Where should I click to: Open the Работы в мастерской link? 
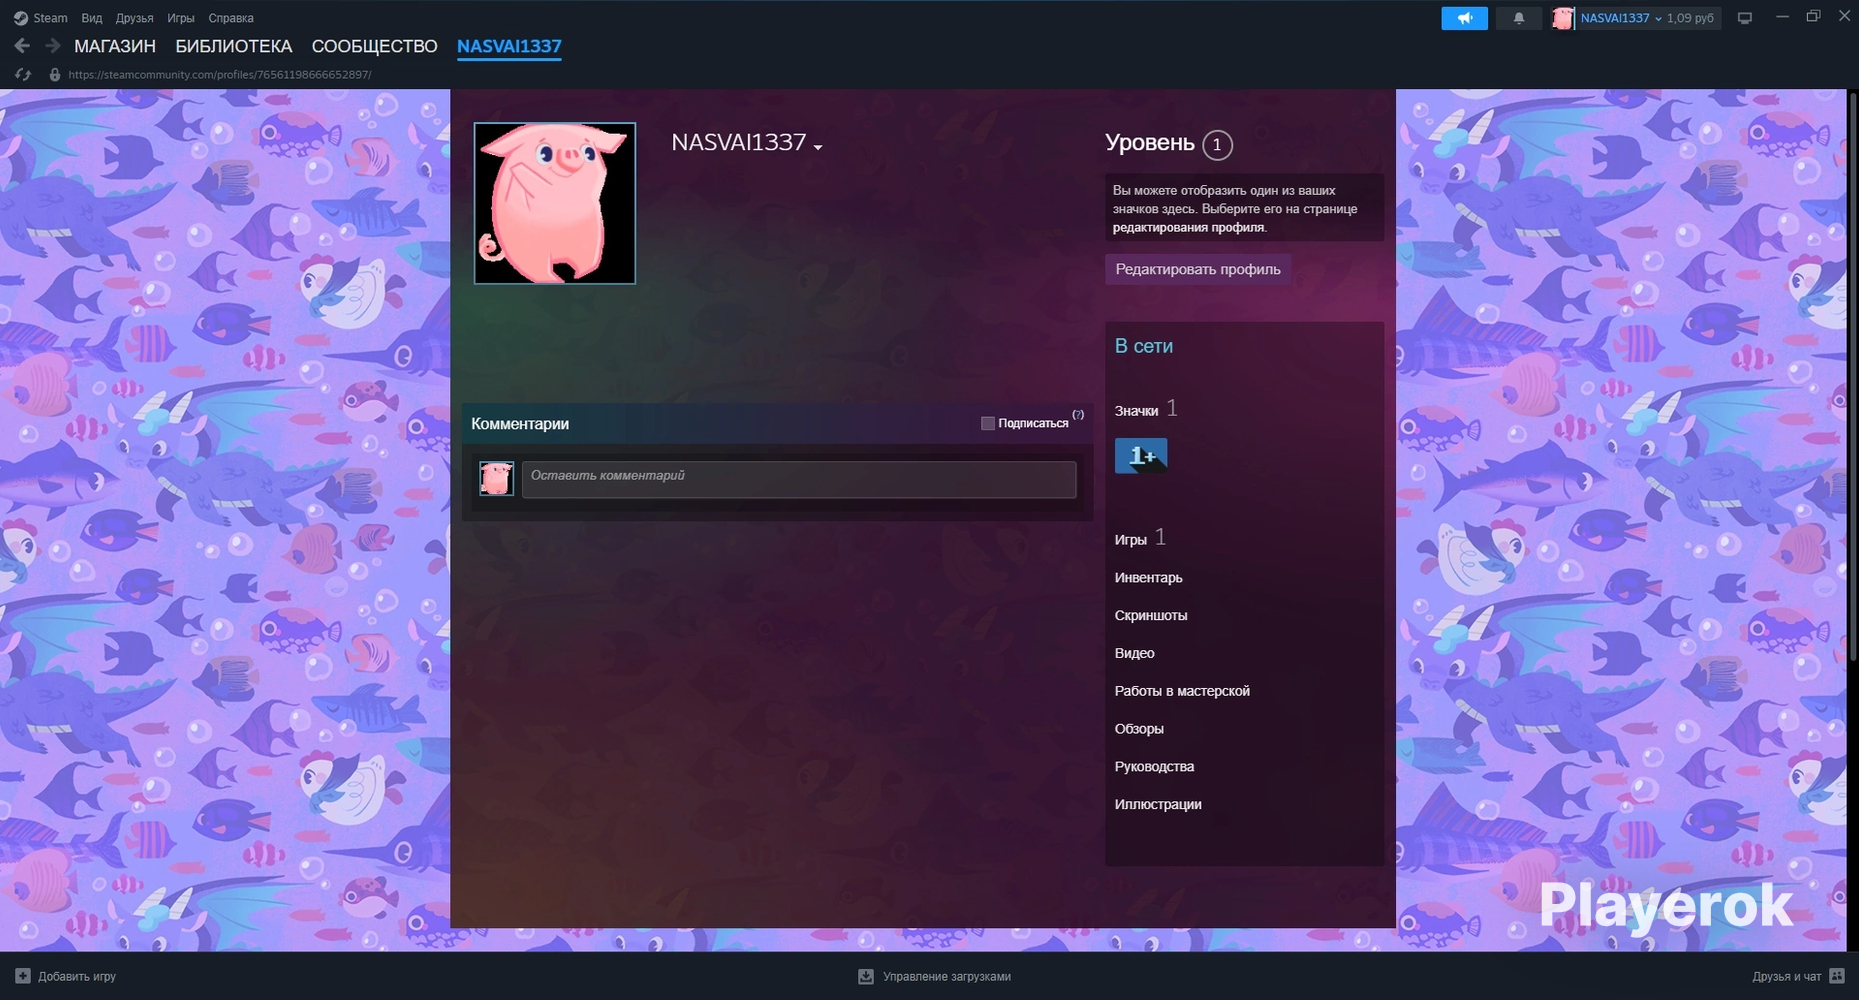pos(1182,691)
